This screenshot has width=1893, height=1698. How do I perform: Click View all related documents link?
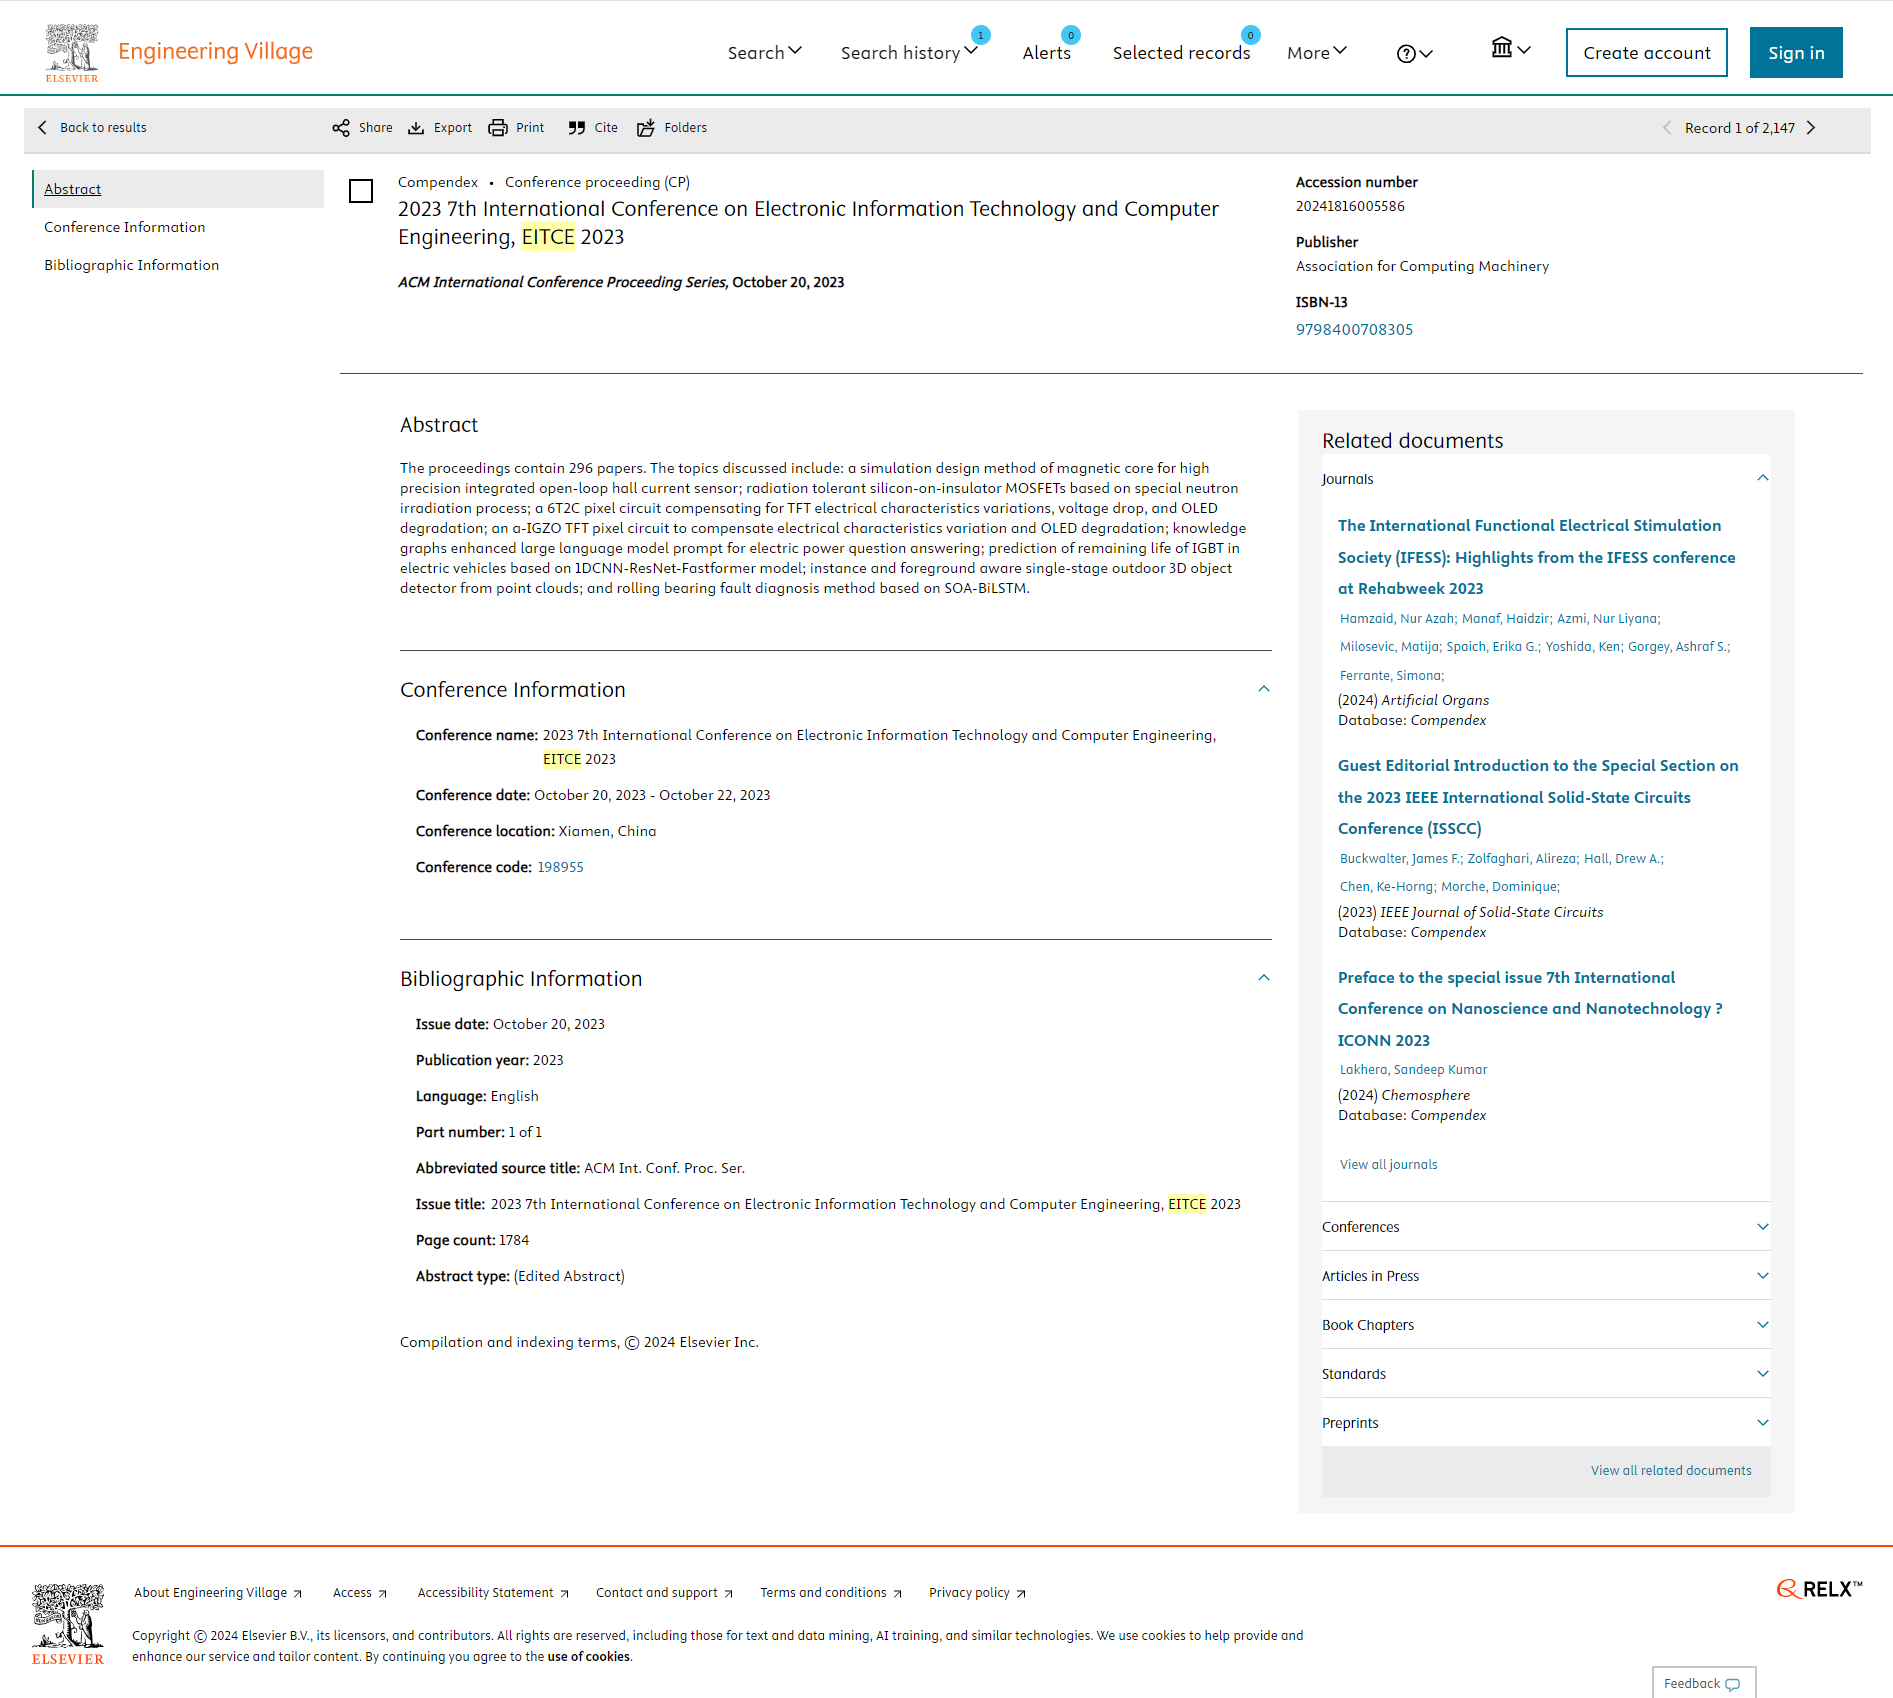(x=1671, y=1471)
